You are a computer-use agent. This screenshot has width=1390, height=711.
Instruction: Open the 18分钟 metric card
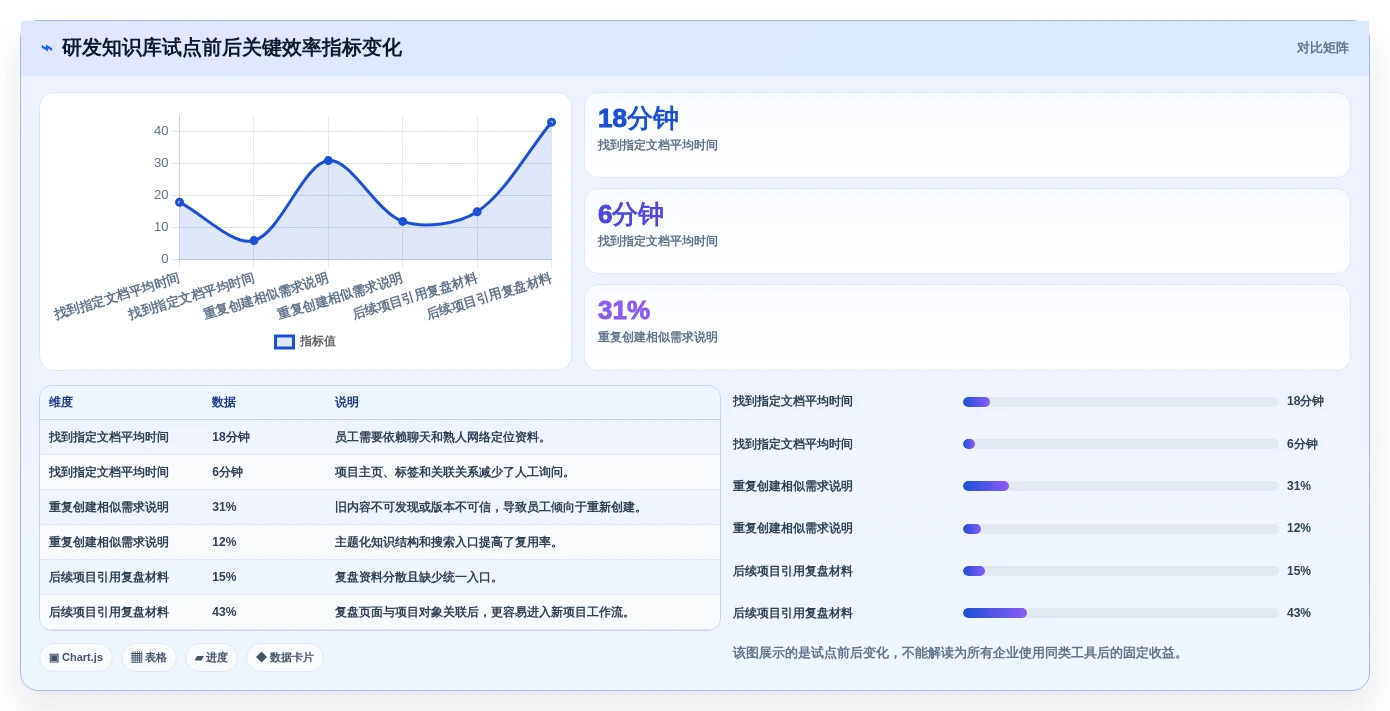pos(967,135)
